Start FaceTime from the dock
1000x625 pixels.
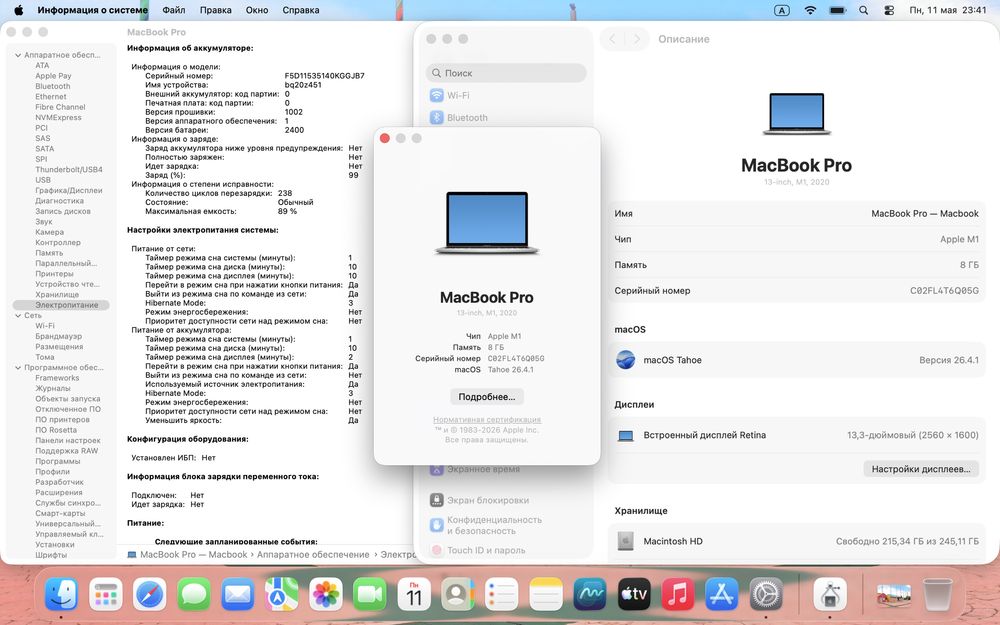369,594
